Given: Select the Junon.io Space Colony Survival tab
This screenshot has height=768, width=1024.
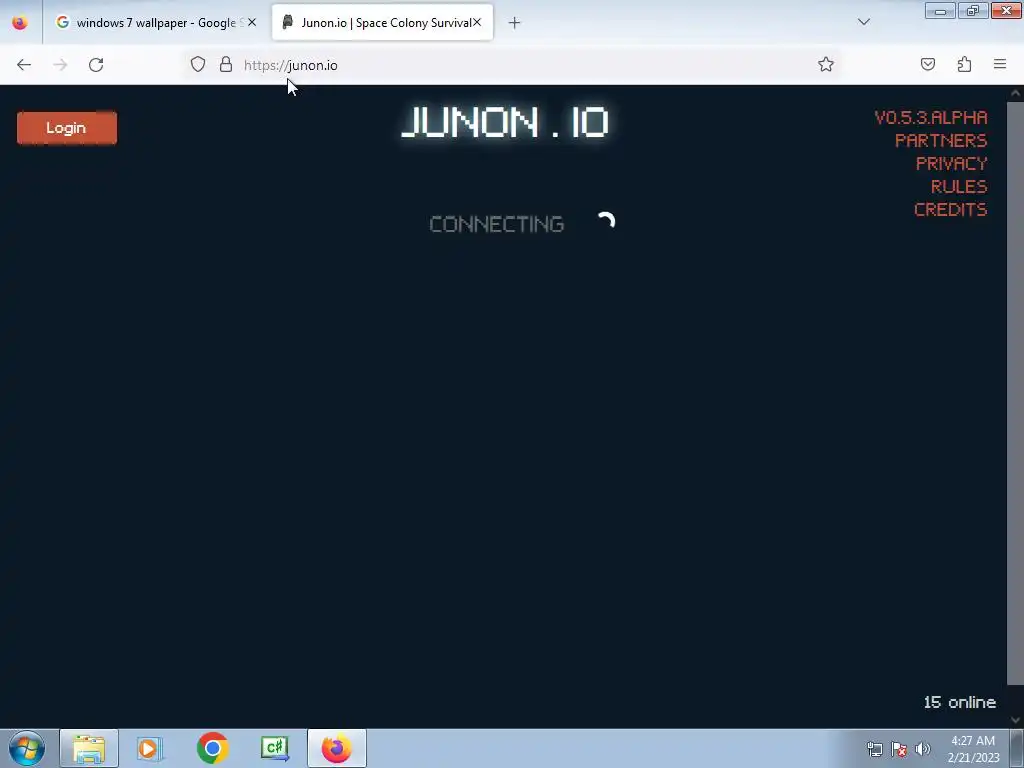Looking at the screenshot, I should (382, 23).
